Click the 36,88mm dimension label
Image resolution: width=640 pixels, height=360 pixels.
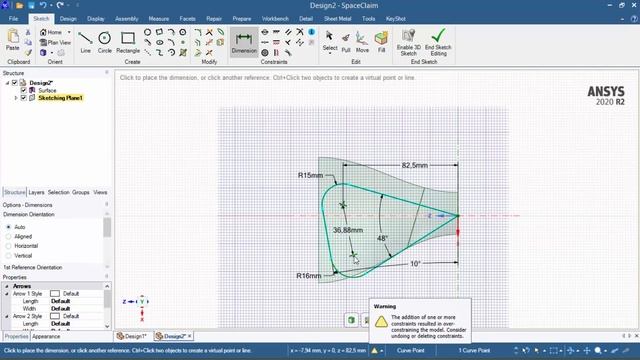(348, 230)
